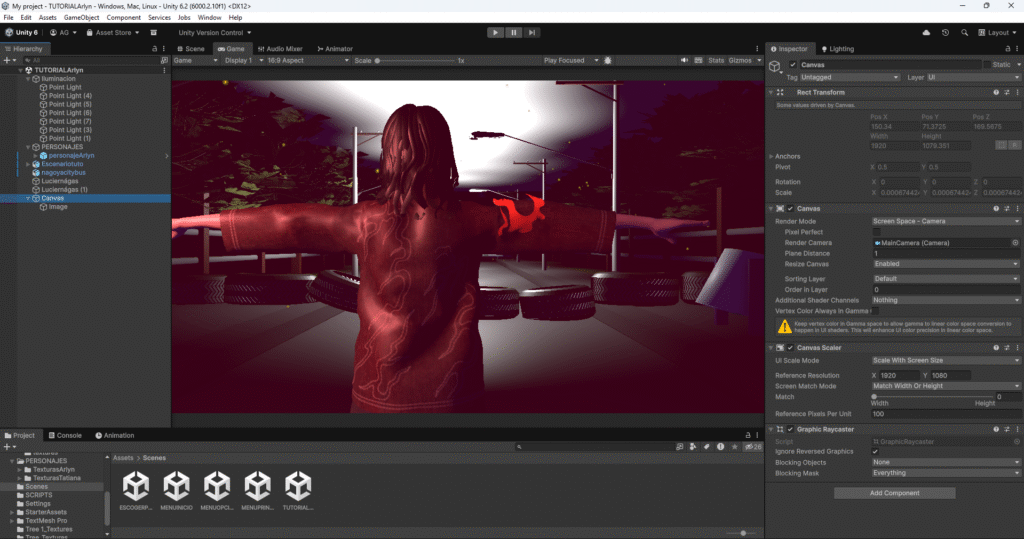Viewport: 1024px width, 539px height.
Task: Expand the Anchors section
Action: [771, 156]
